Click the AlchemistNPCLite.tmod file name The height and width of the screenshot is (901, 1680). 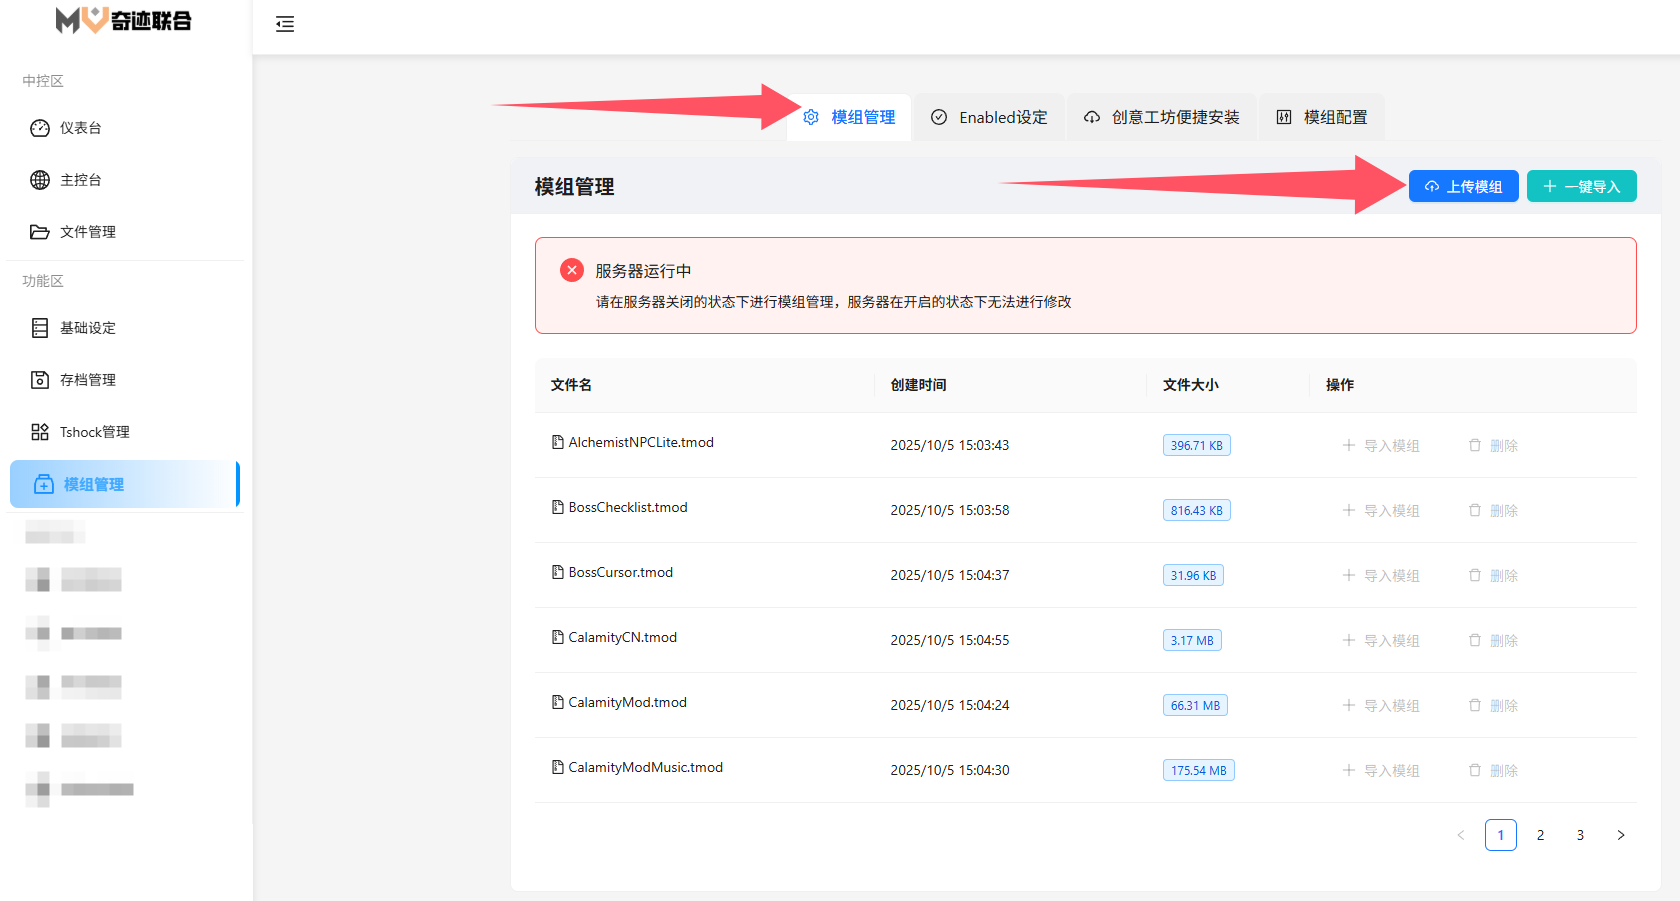pyautogui.click(x=640, y=442)
